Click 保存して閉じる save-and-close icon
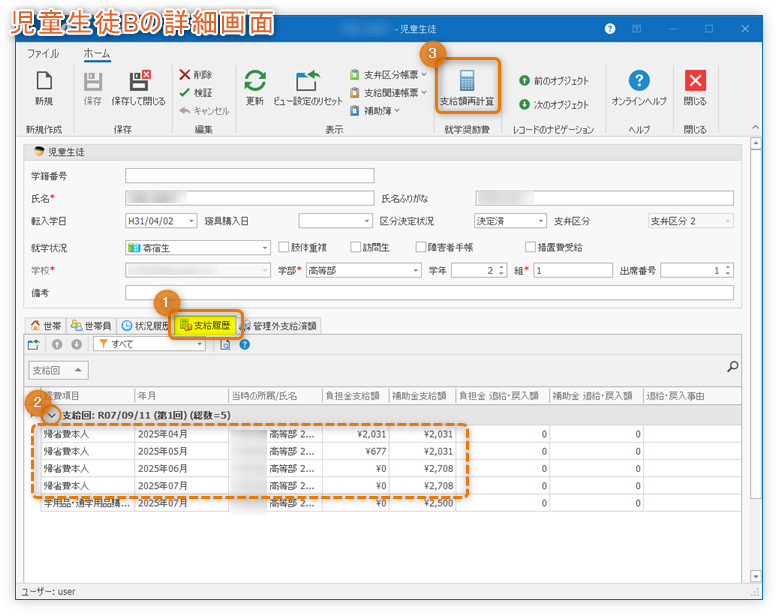778x615 pixels. [x=139, y=81]
